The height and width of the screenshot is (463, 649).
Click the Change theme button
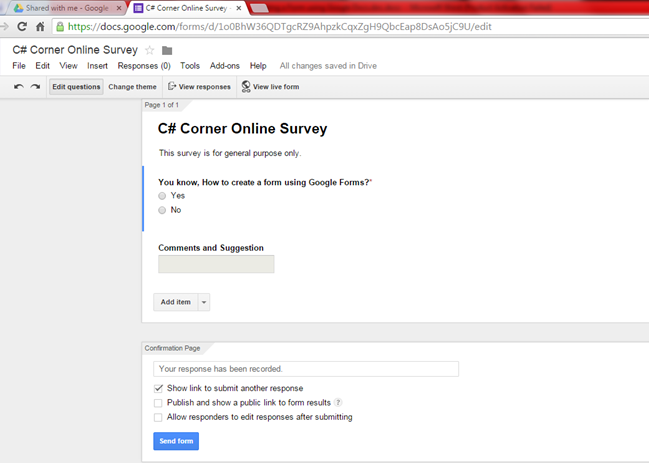click(132, 87)
